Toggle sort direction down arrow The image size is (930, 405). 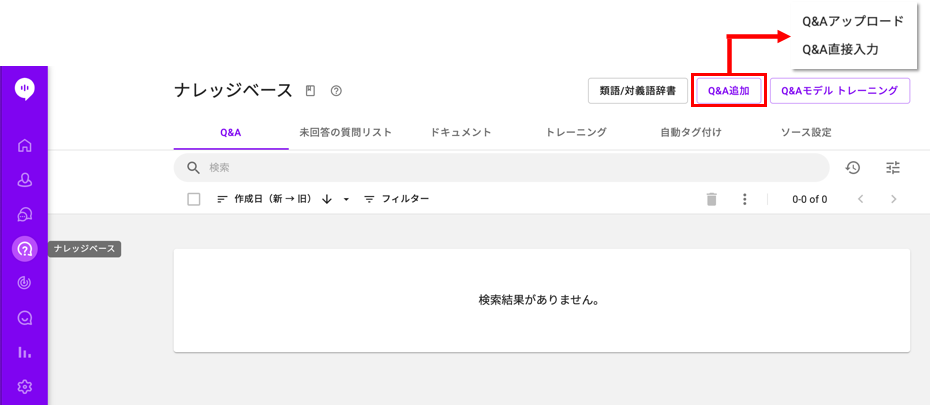326,199
